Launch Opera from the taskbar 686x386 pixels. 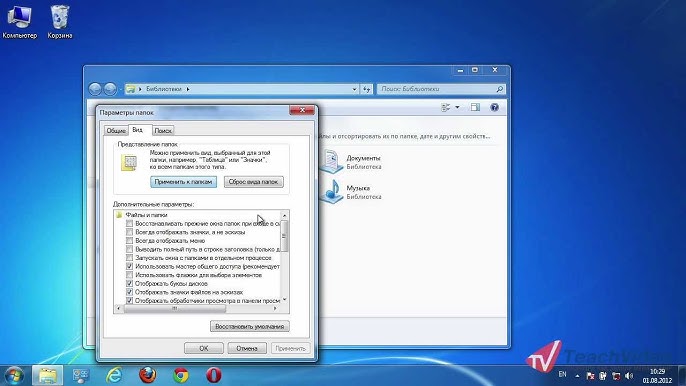[x=214, y=375]
